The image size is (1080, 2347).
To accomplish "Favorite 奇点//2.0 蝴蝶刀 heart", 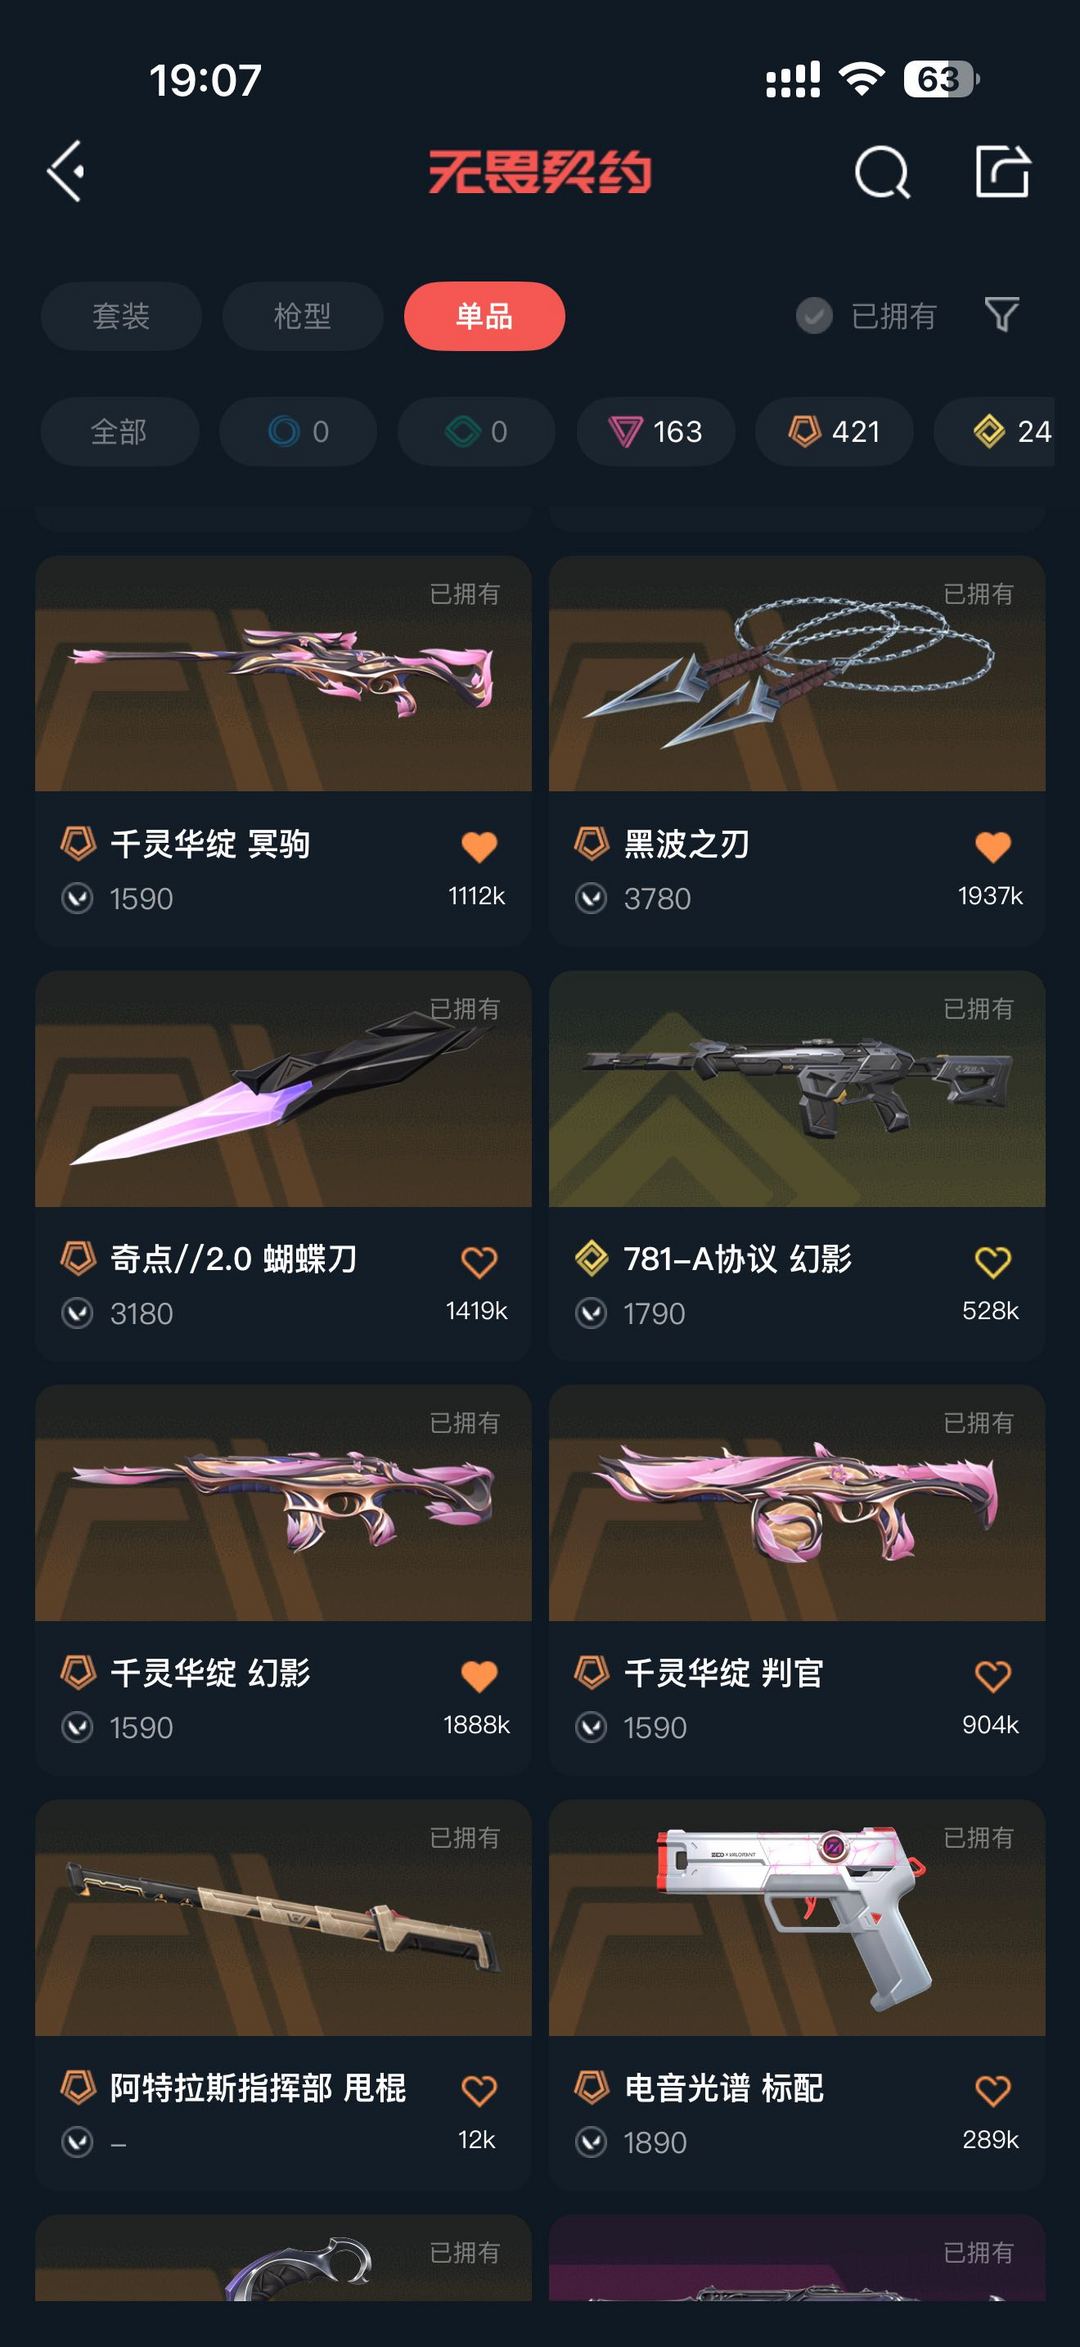I will (479, 1261).
